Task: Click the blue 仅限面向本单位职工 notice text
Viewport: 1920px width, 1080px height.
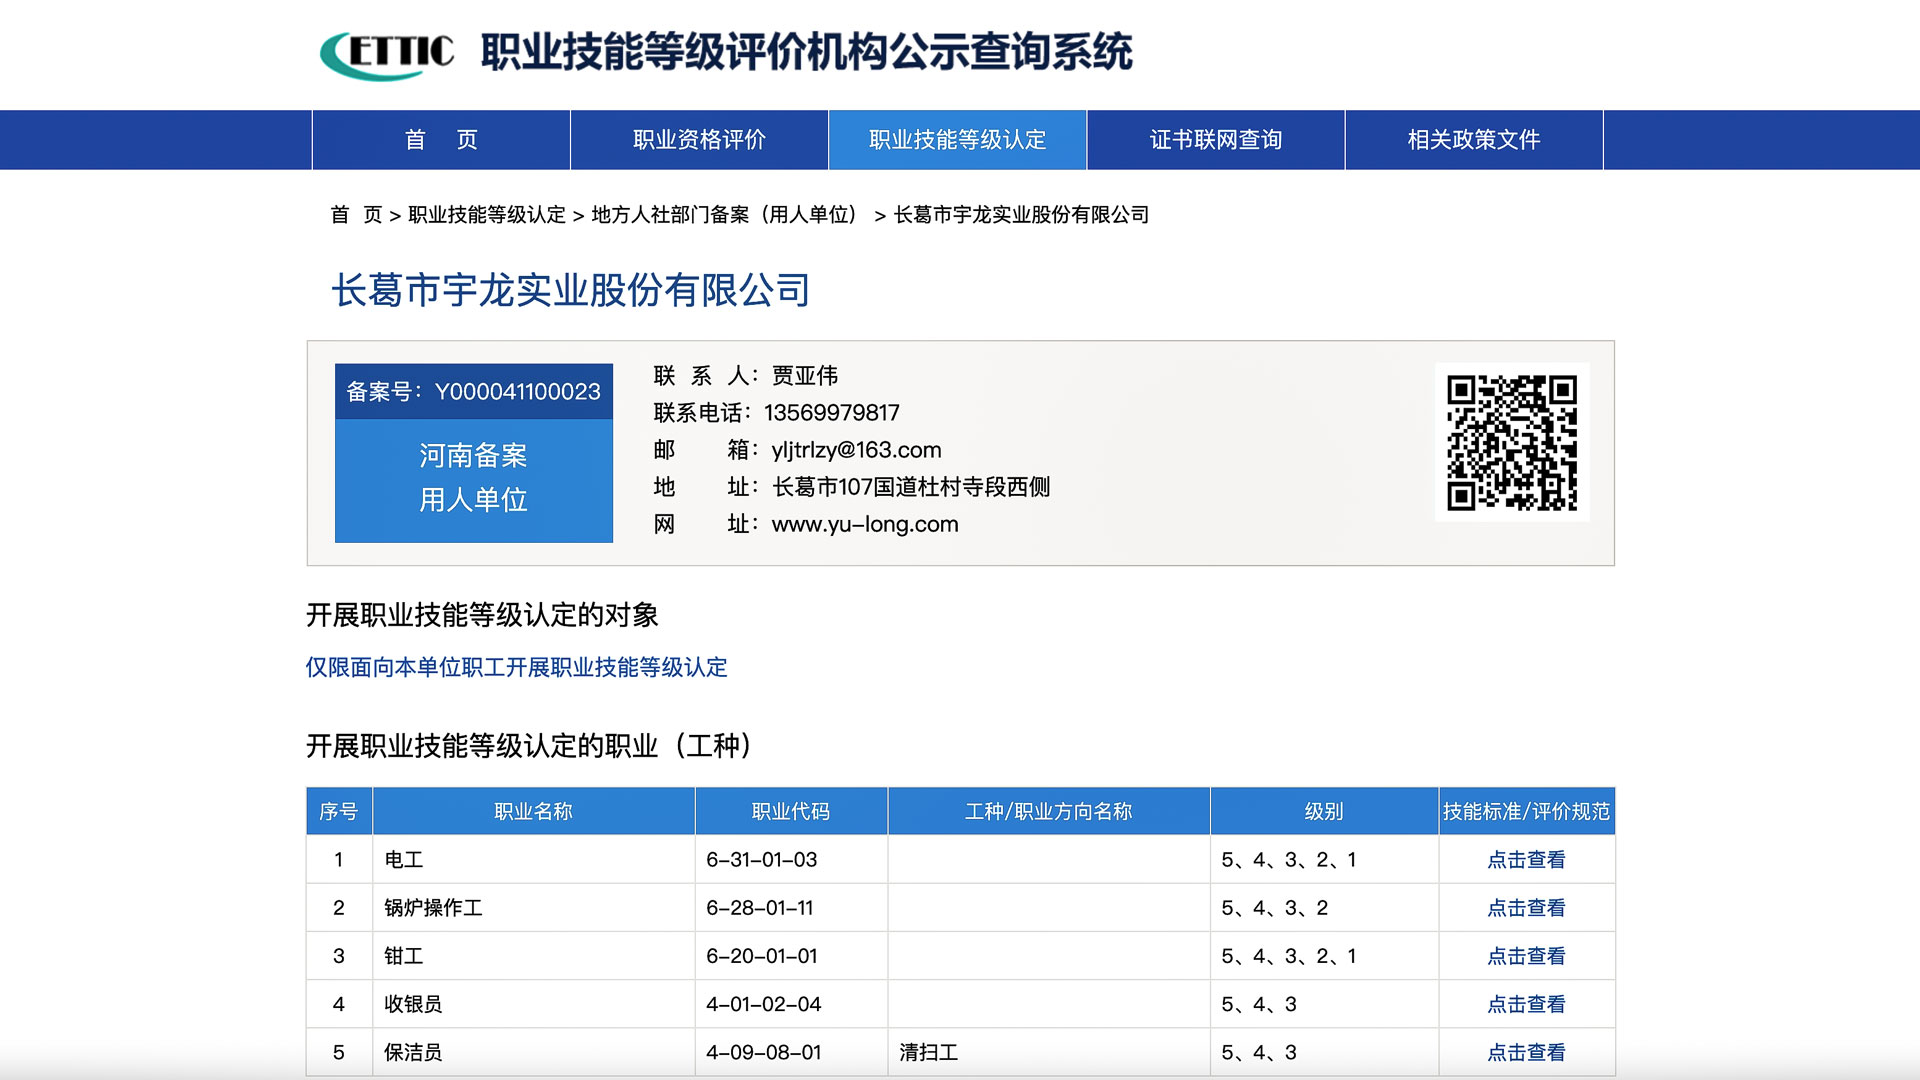Action: point(516,667)
